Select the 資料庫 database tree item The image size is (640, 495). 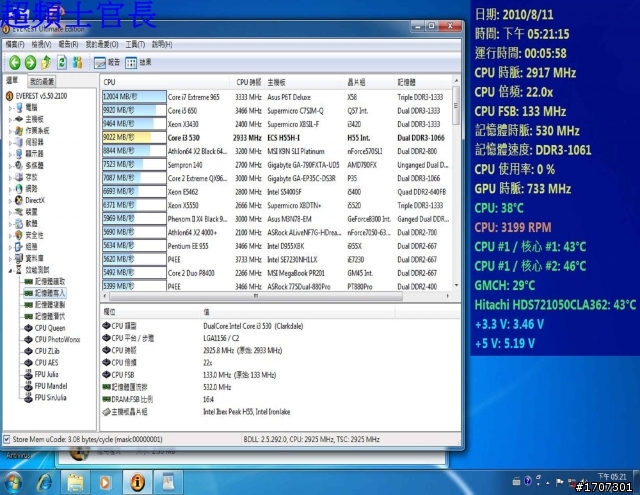pyautogui.click(x=29, y=258)
